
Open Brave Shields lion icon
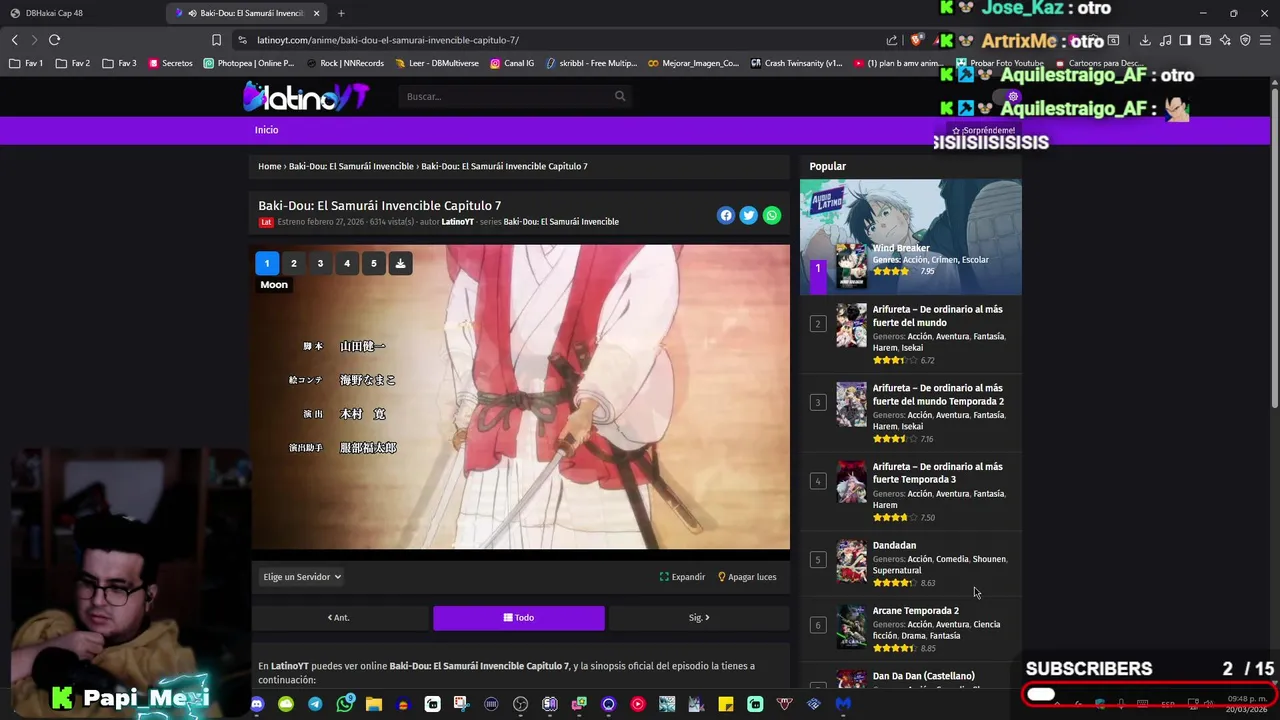(916, 40)
